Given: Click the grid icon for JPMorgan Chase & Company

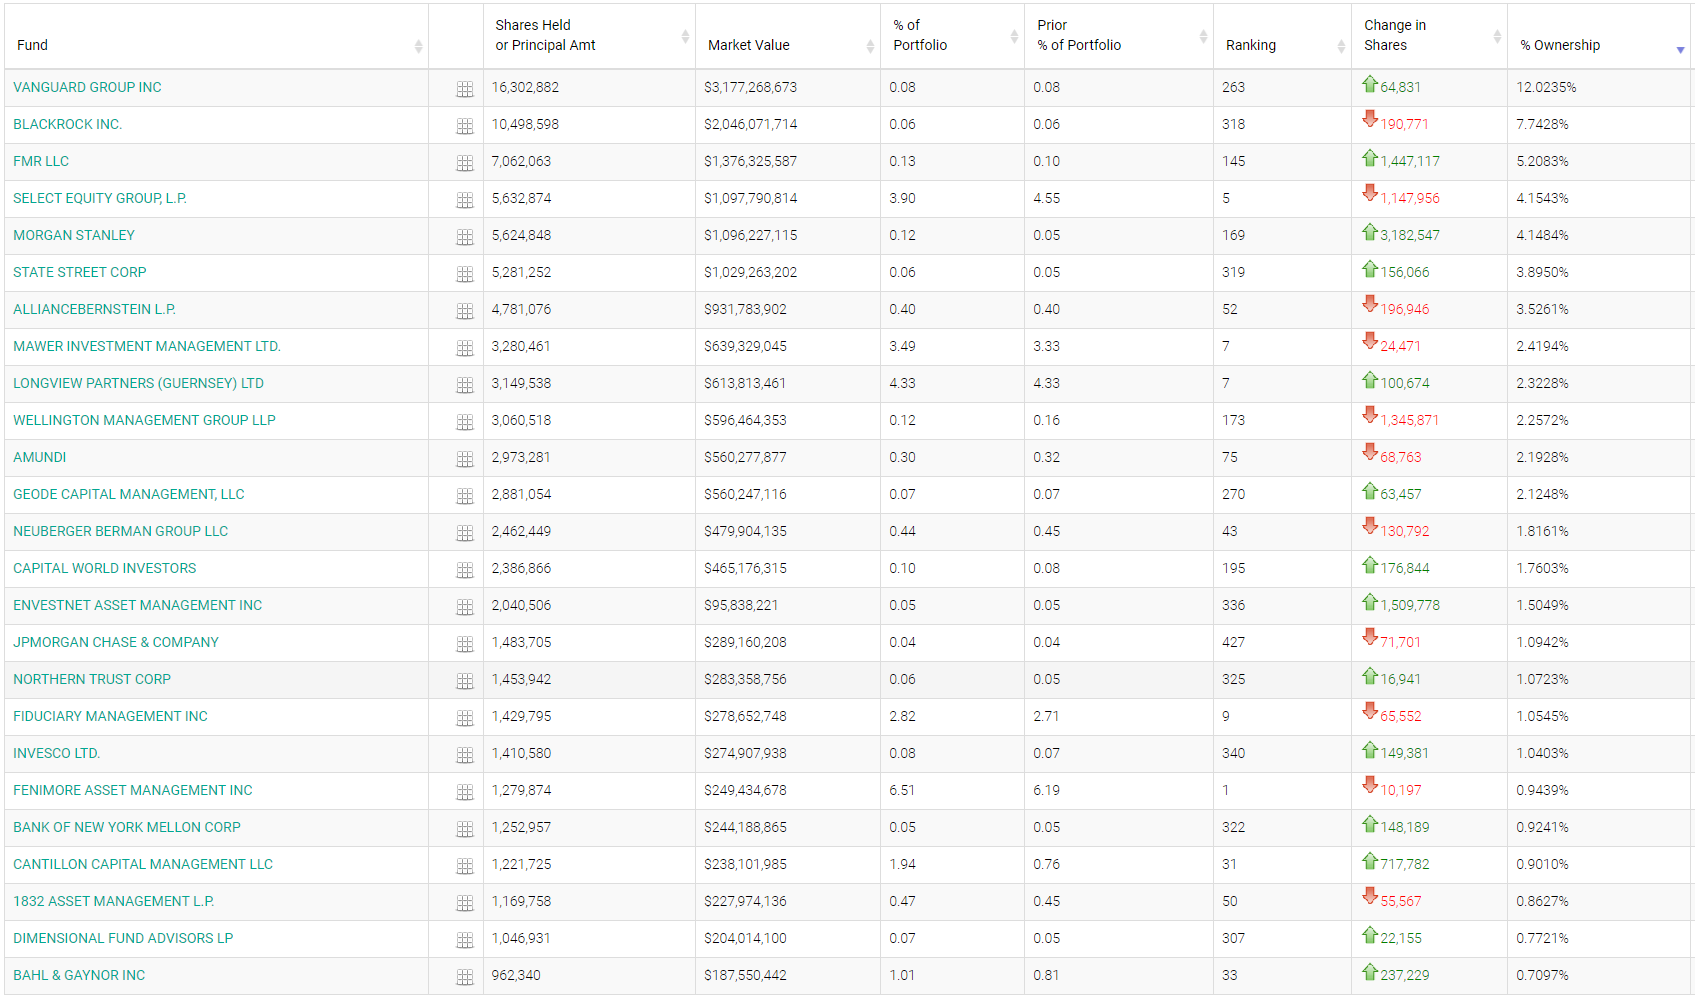Looking at the screenshot, I should (465, 644).
